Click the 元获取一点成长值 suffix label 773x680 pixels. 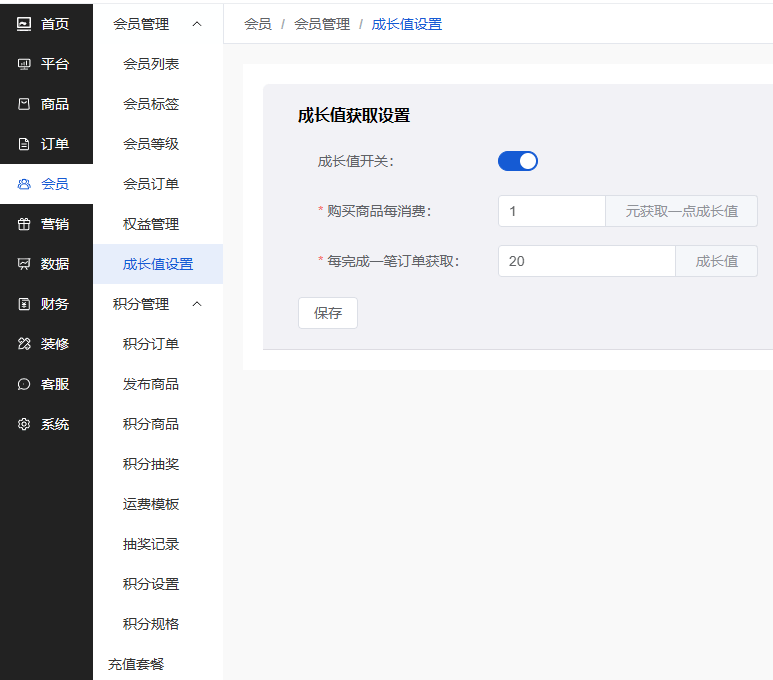tap(681, 211)
